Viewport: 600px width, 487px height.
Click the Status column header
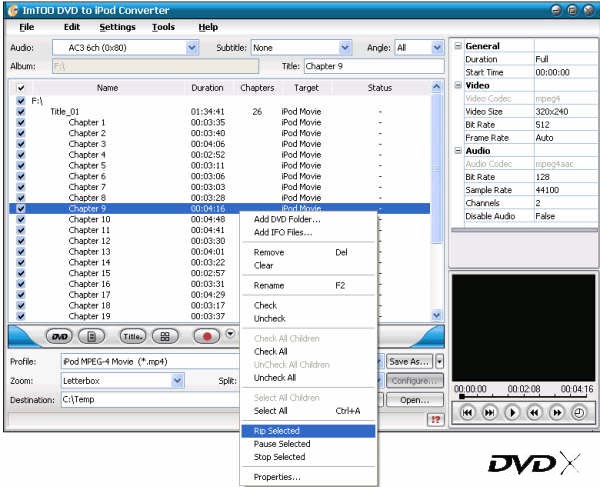[380, 88]
